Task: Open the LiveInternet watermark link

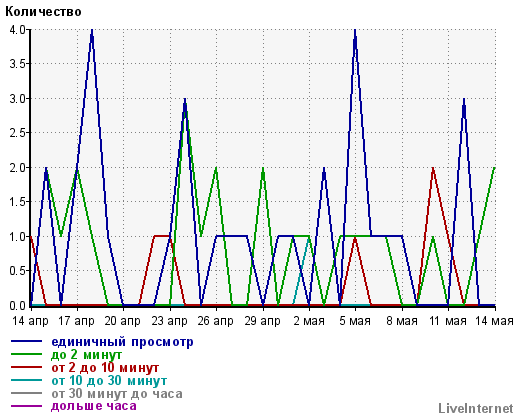Action: (476, 408)
